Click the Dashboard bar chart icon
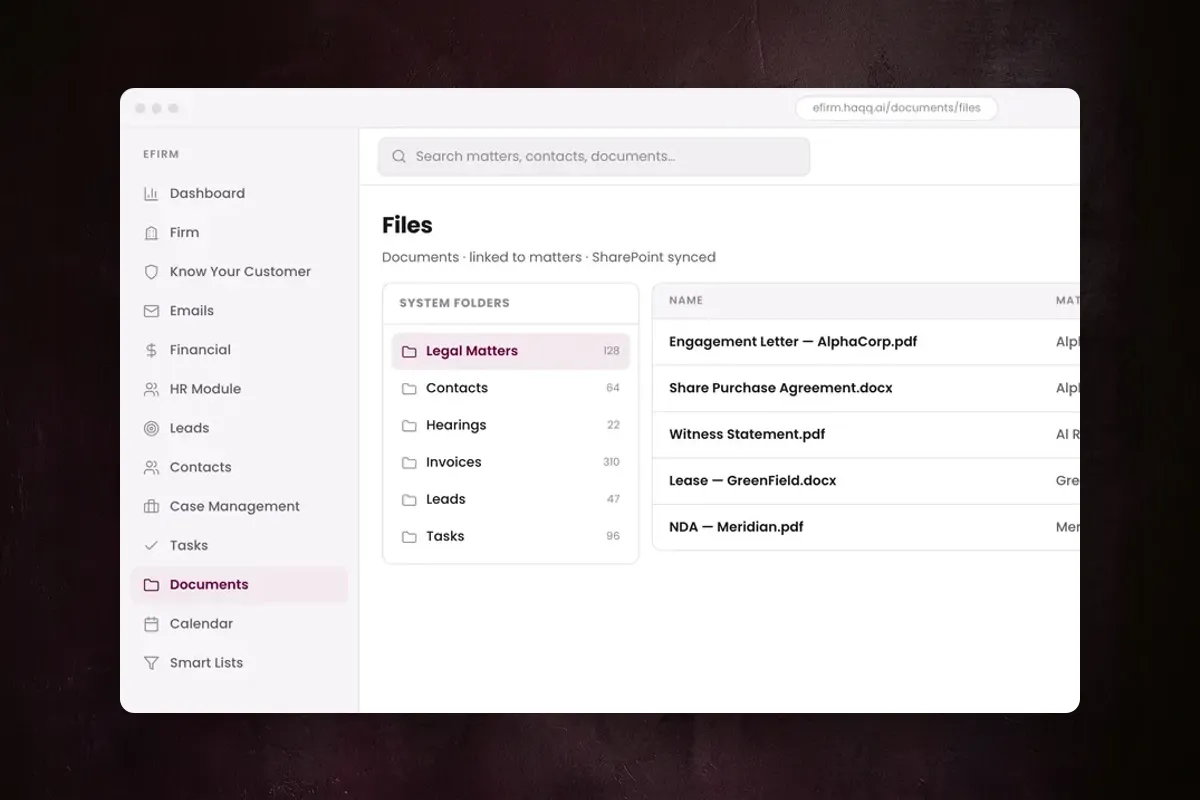The height and width of the screenshot is (800, 1200). pos(151,193)
